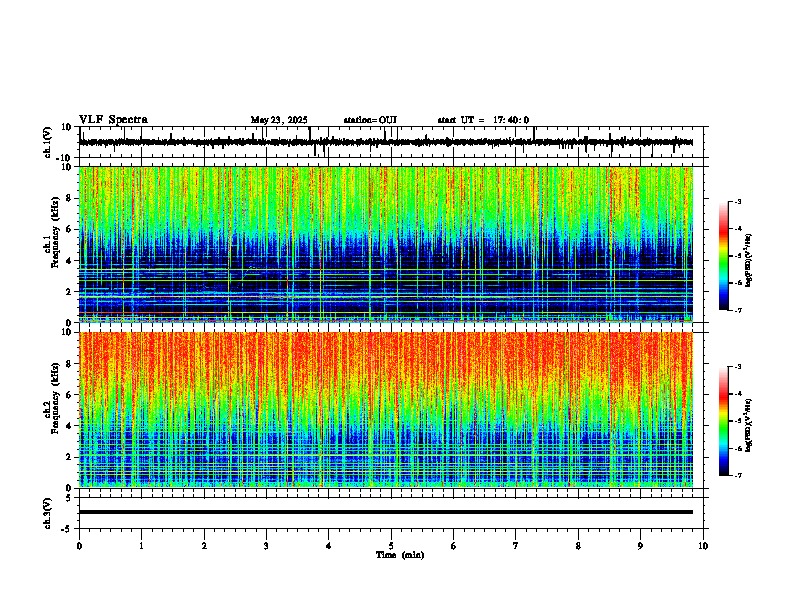The width and height of the screenshot is (792, 612).
Task: Click time-axis tick label "6"
Action: (454, 546)
